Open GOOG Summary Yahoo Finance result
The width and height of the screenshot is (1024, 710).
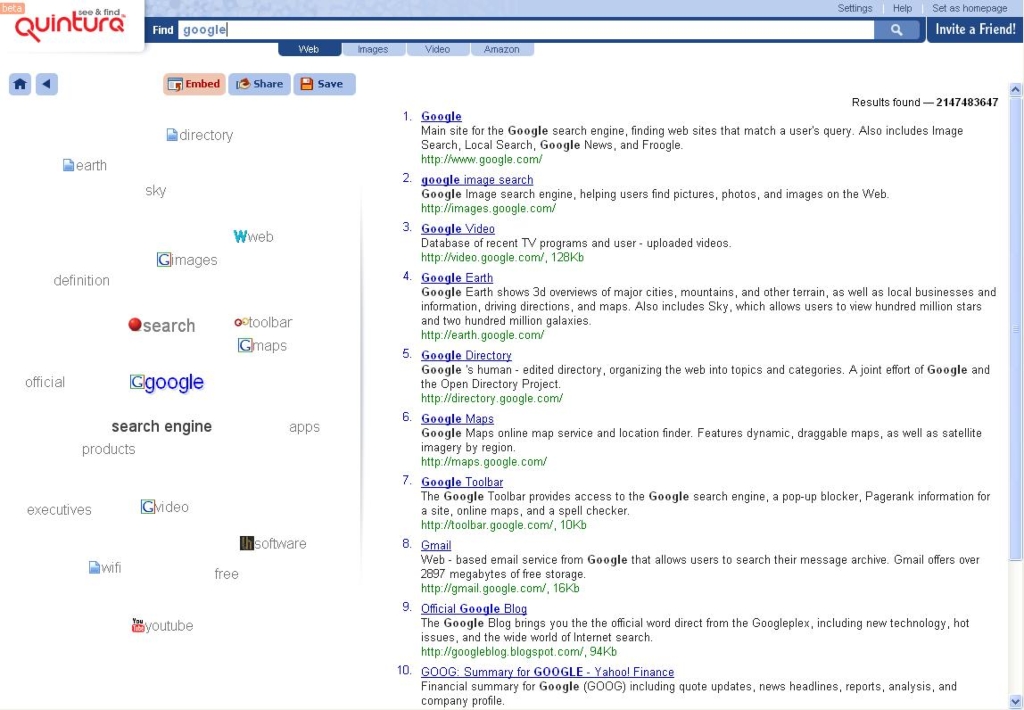(x=547, y=672)
